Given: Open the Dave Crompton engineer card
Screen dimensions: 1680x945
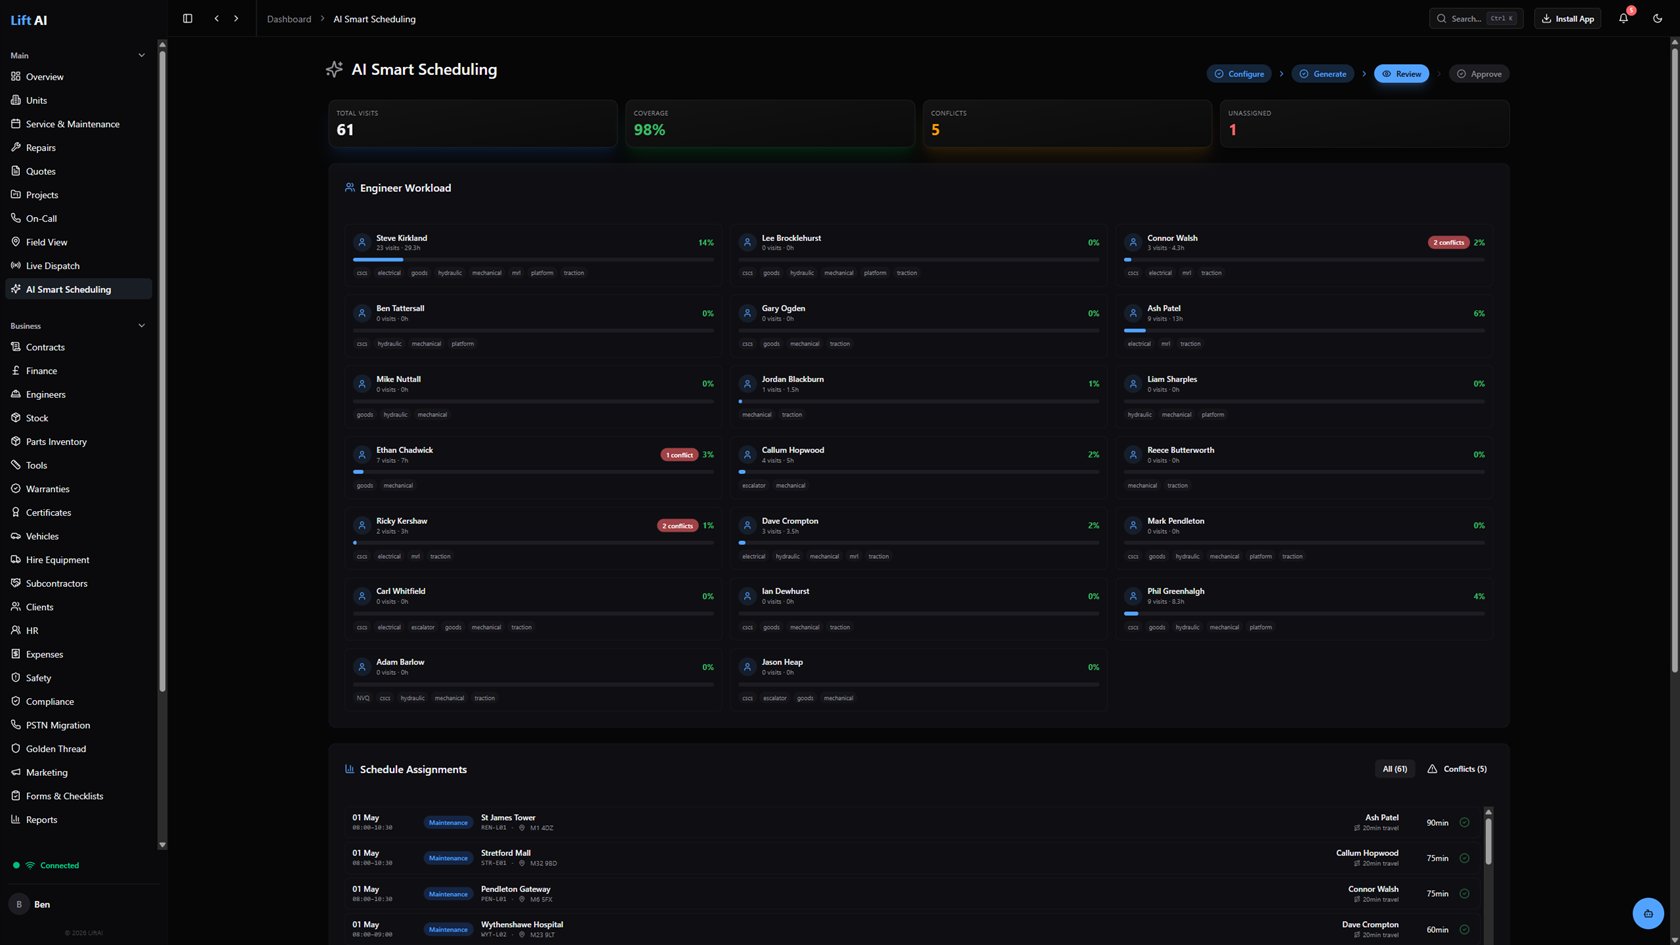Looking at the screenshot, I should tap(919, 539).
